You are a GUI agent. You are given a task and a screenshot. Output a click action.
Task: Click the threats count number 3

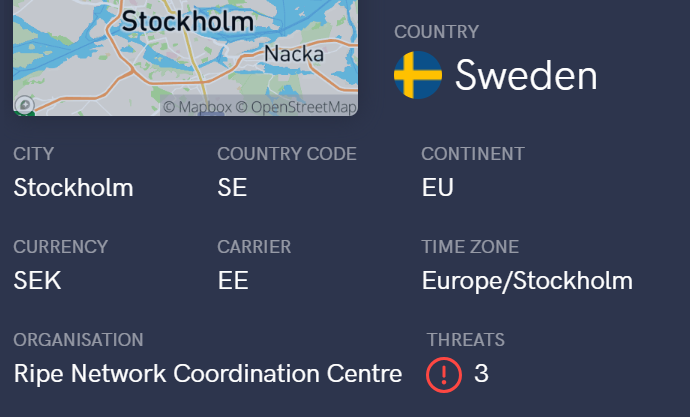click(481, 374)
